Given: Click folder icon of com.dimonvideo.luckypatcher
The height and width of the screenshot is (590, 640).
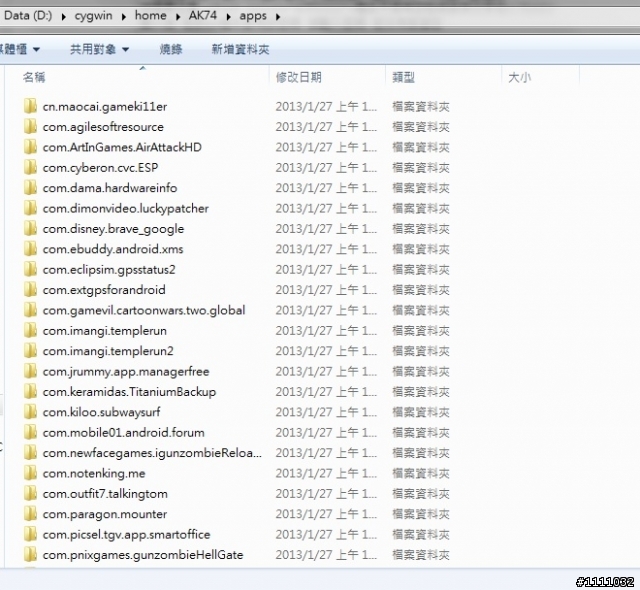Looking at the screenshot, I should click(x=31, y=208).
